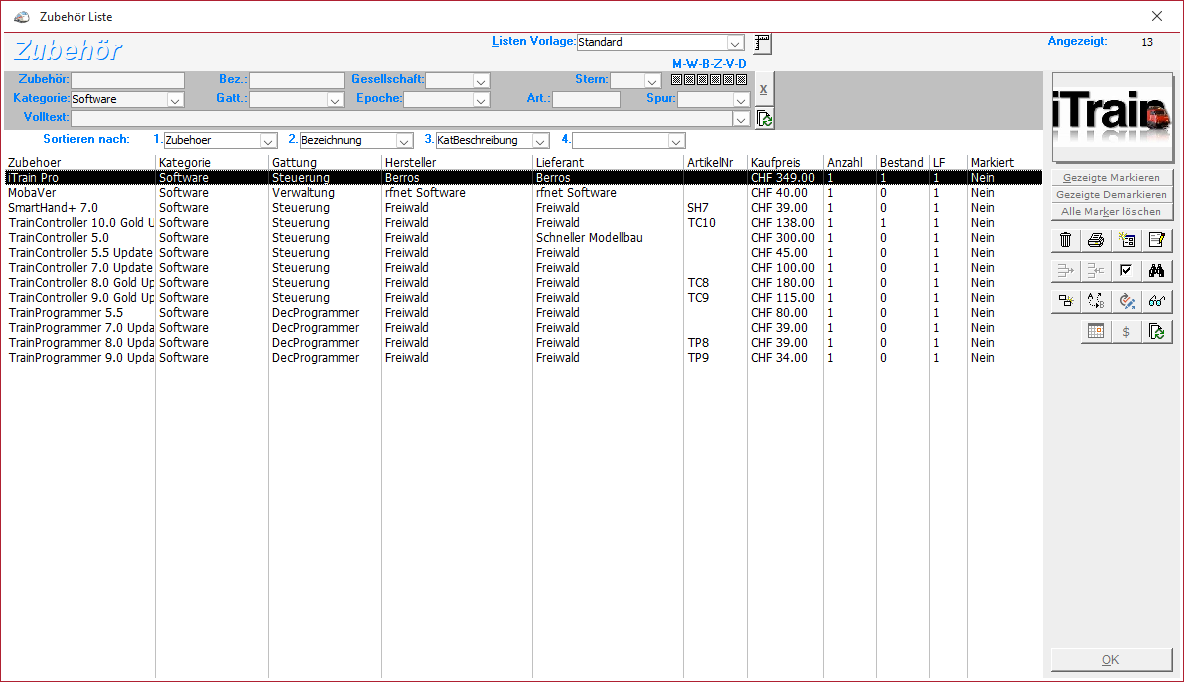Click the CHF 300.00 price cell
The image size is (1184, 682).
783,238
